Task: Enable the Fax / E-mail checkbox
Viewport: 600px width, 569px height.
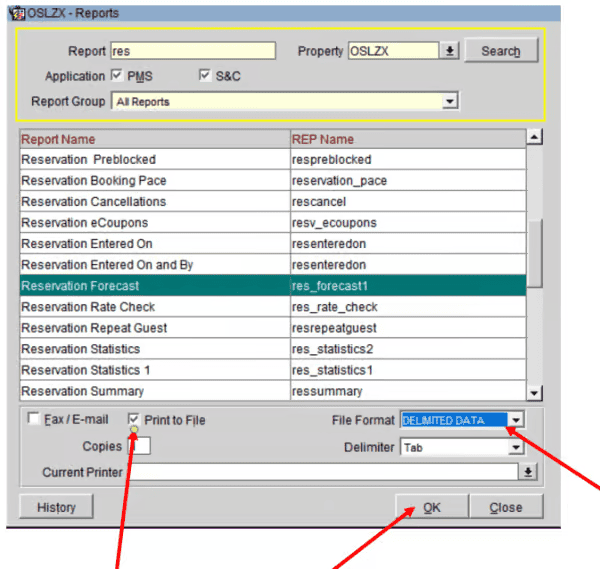Action: click(x=33, y=420)
